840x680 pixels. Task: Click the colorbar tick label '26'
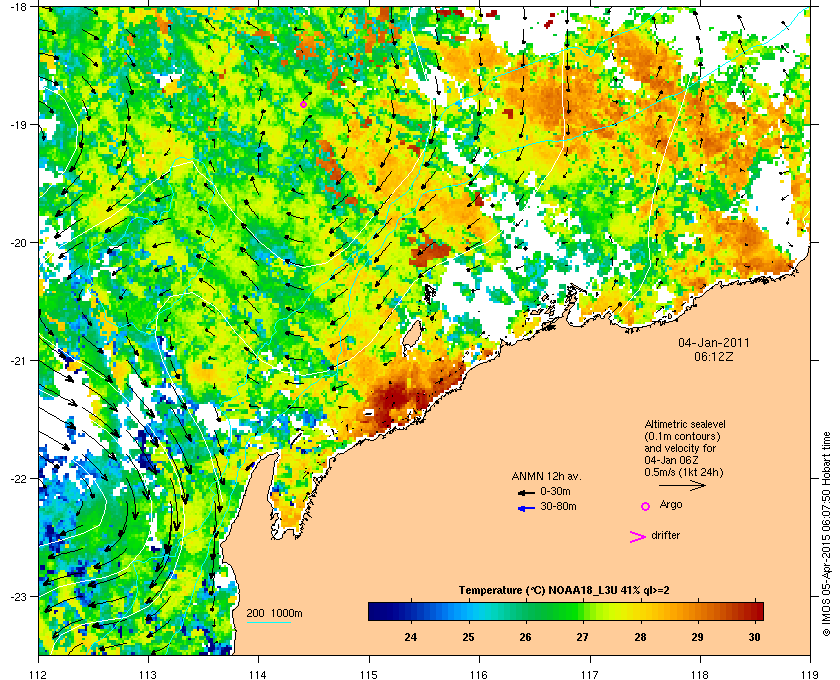point(526,637)
